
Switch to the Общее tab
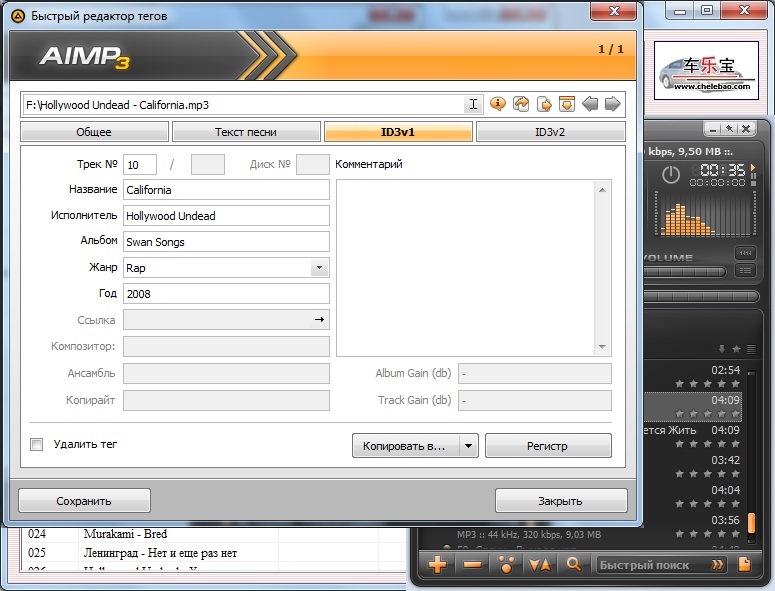click(x=94, y=132)
